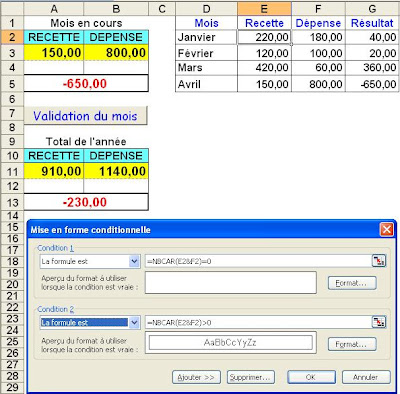The width and height of the screenshot is (400, 394).
Task: Select the 'Recette' header cell in column E
Action: click(264, 23)
